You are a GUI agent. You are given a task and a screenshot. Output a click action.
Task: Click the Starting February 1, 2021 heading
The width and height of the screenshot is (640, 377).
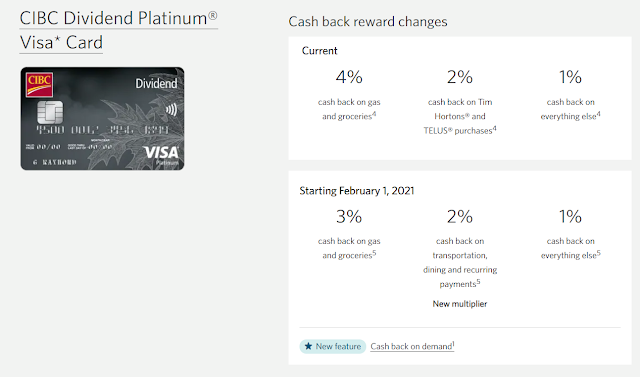357,191
